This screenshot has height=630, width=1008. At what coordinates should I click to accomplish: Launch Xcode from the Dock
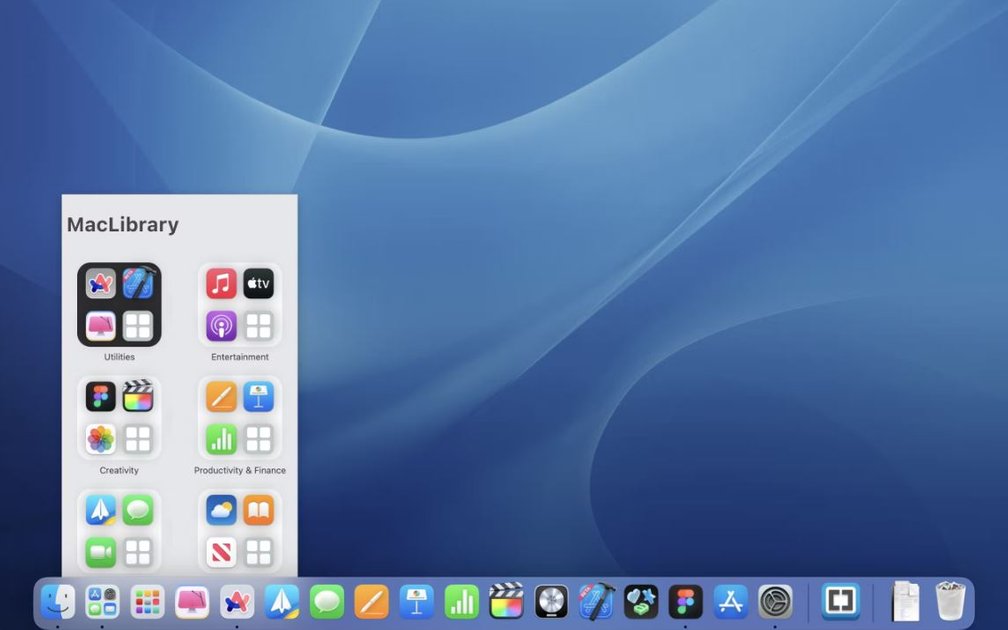pos(597,601)
